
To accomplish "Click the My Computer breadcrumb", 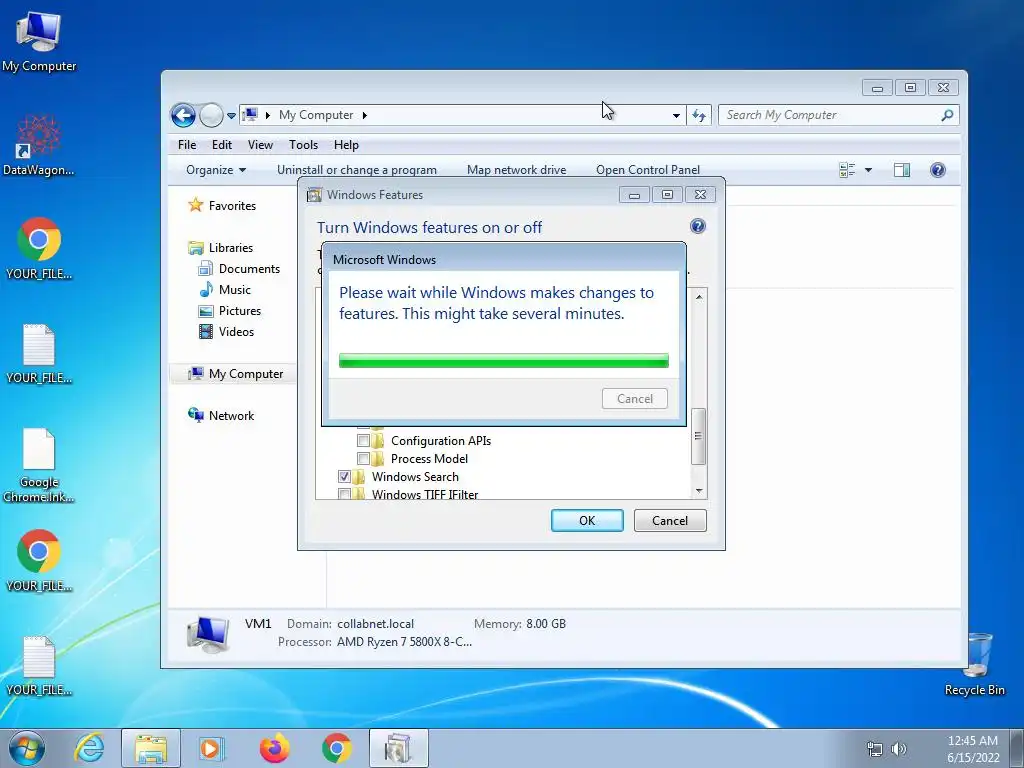I will click(315, 115).
